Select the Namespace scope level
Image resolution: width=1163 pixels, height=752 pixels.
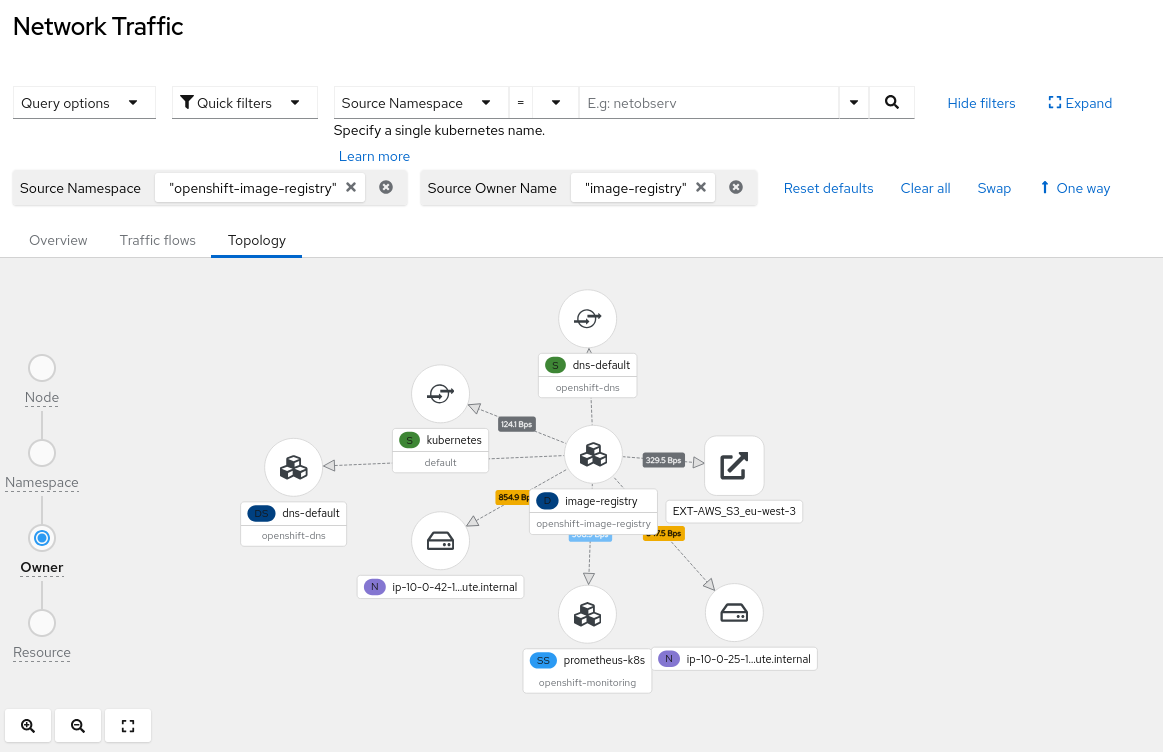point(42,453)
